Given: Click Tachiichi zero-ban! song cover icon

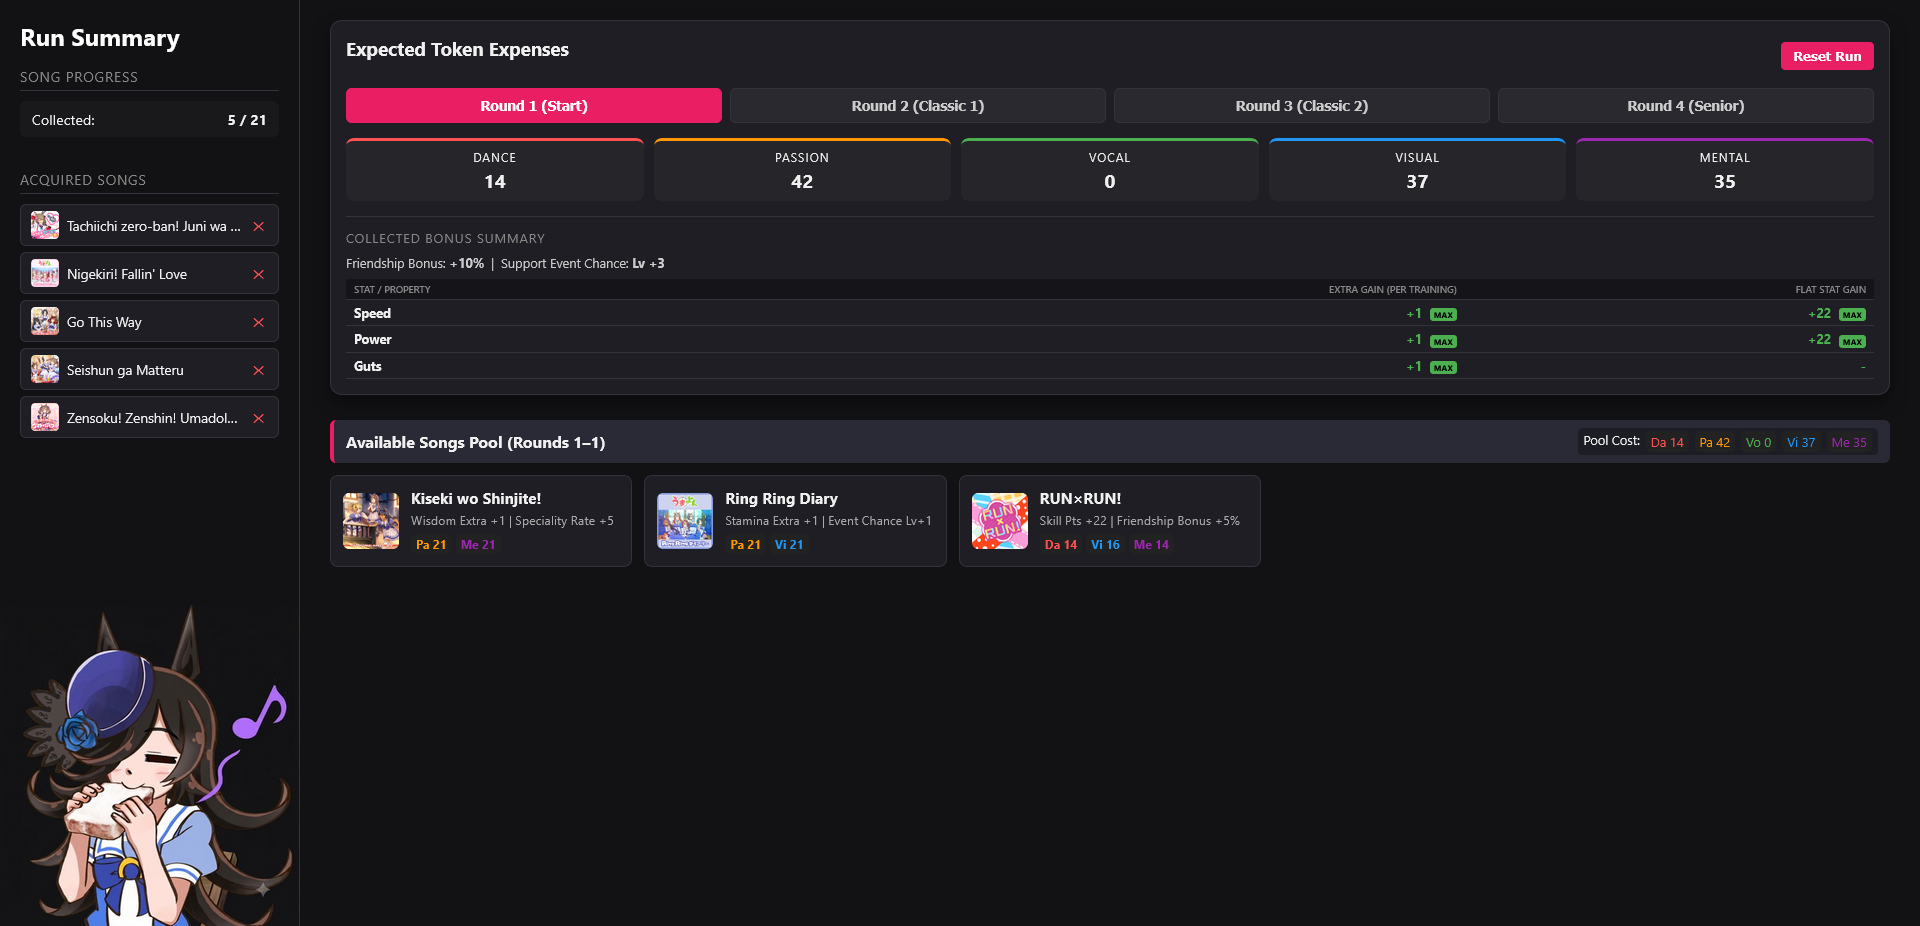Looking at the screenshot, I should (45, 225).
